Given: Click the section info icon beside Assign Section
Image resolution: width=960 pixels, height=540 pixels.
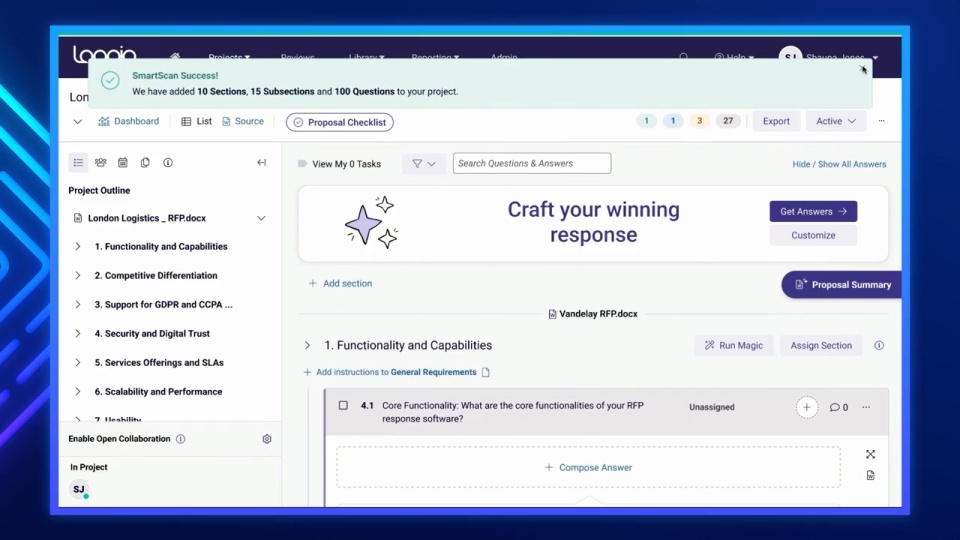Looking at the screenshot, I should (x=879, y=345).
